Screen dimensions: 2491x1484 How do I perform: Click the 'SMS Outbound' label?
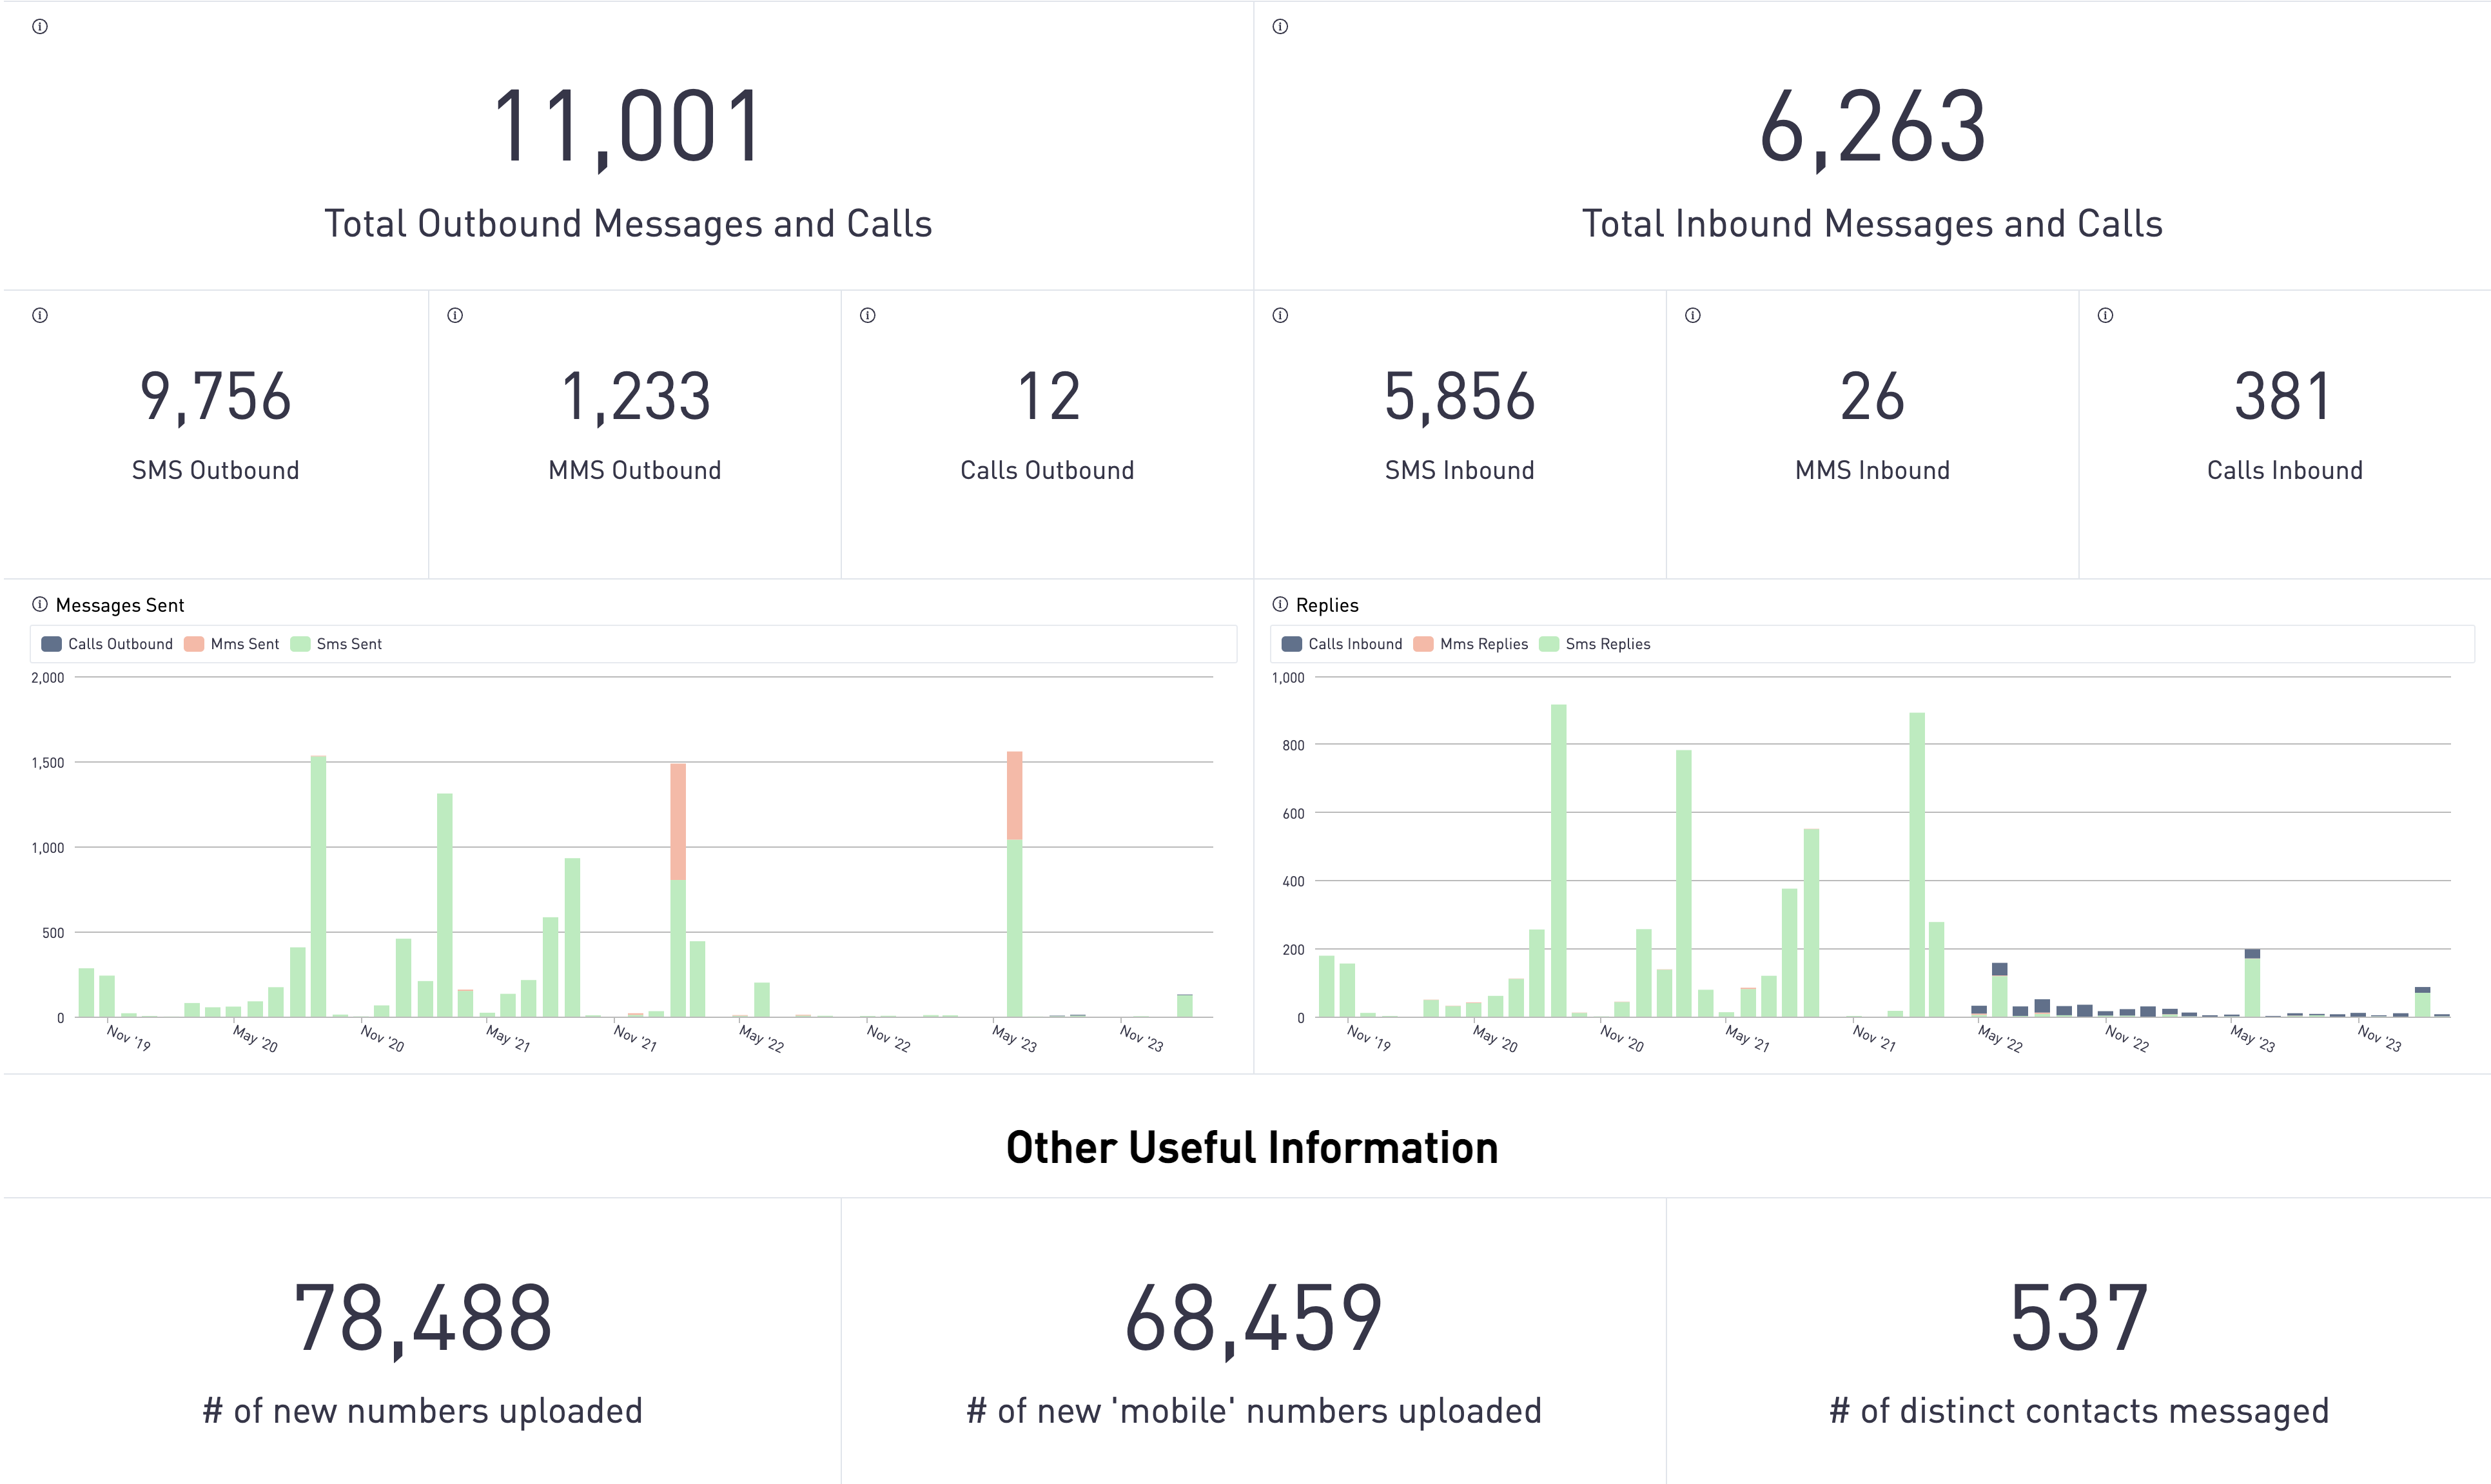coord(215,470)
